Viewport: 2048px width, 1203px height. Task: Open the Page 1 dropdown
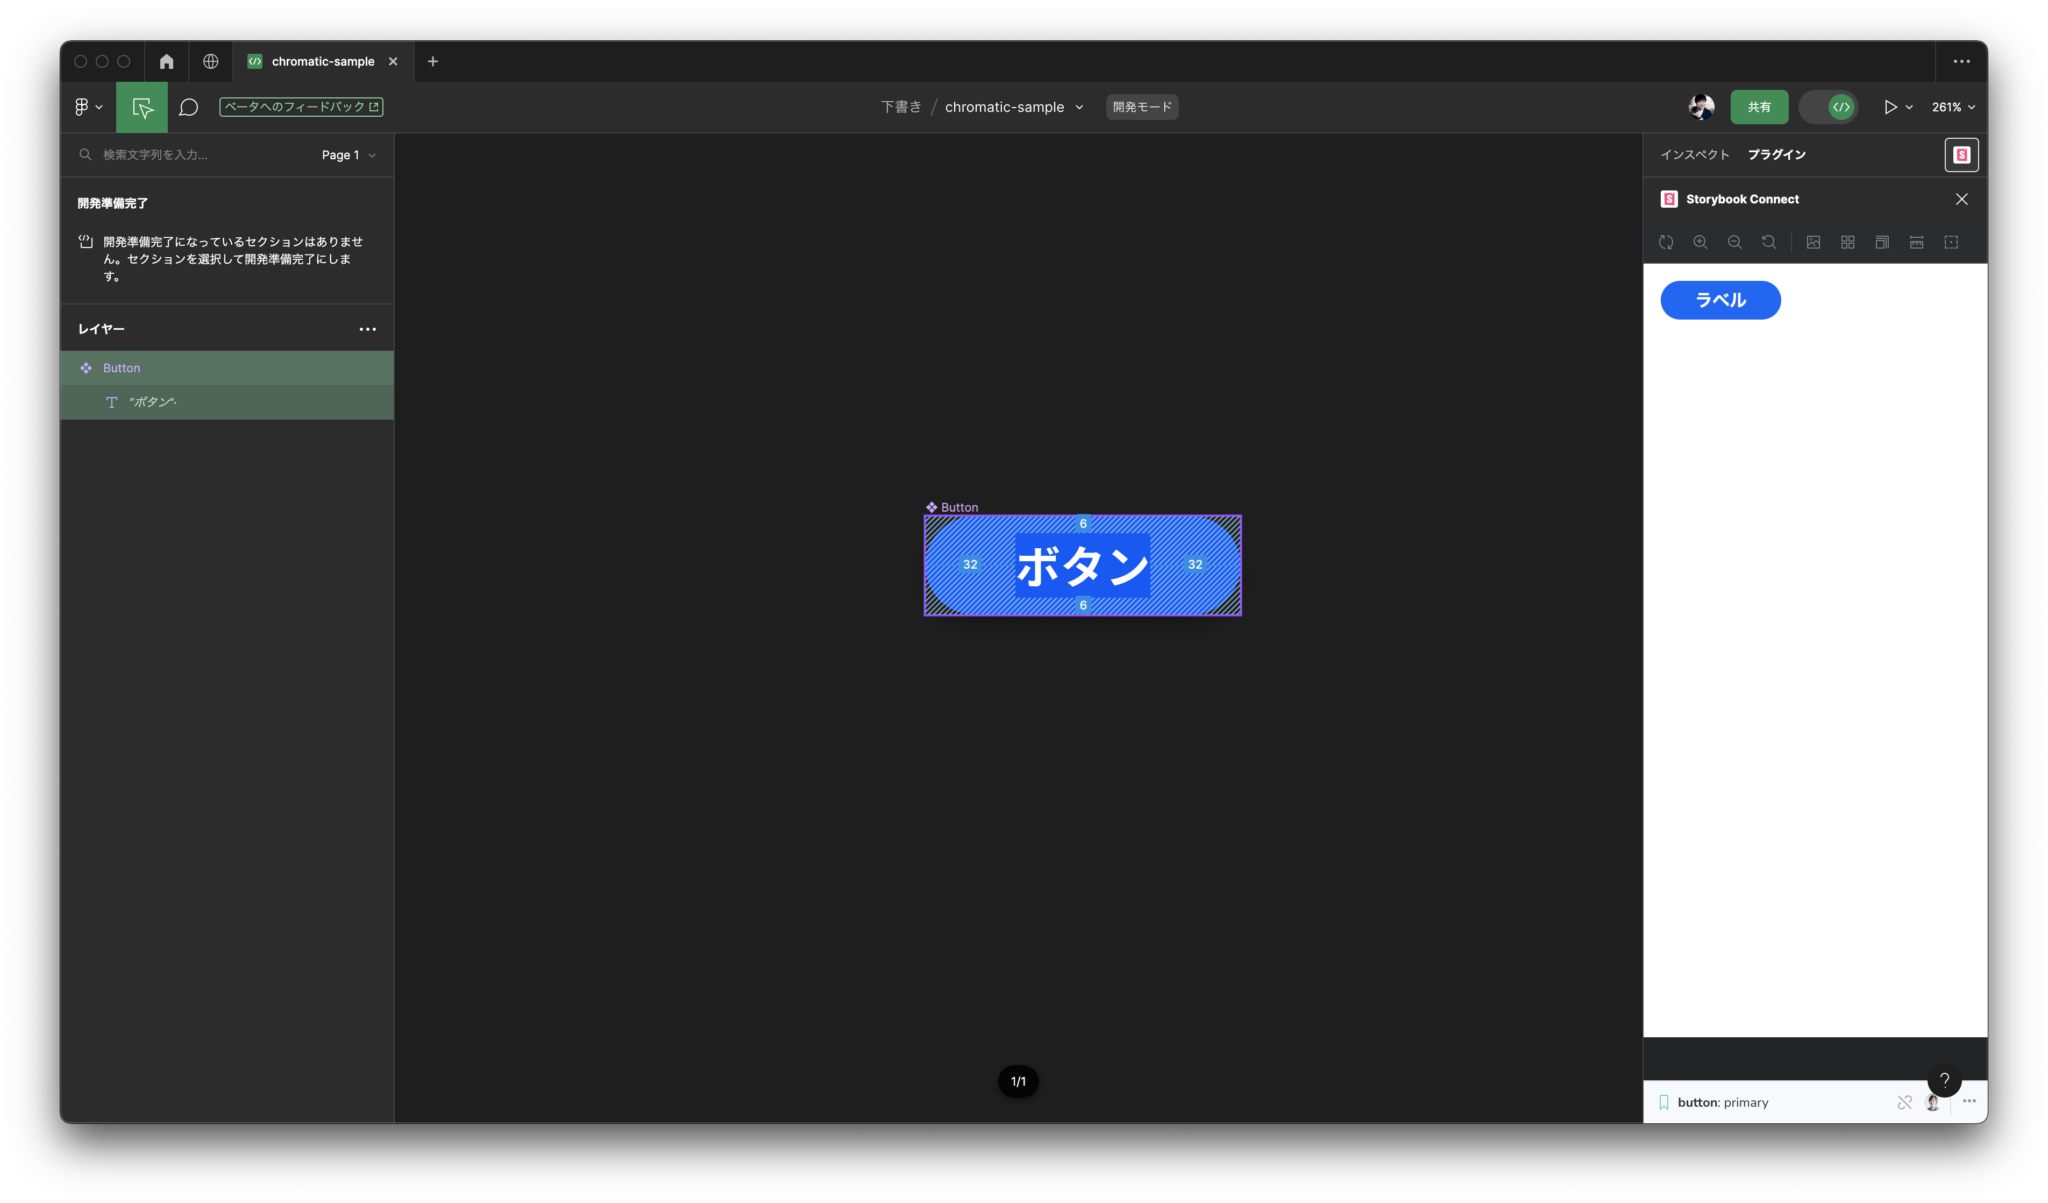[x=347, y=154]
